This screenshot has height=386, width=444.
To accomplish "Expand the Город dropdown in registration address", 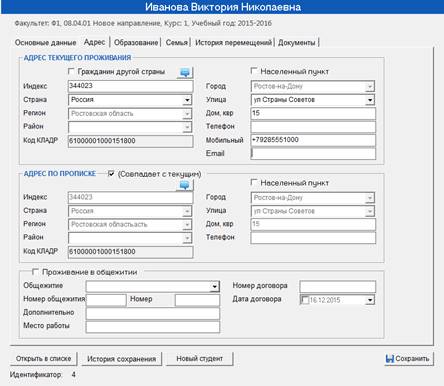I will point(370,198).
